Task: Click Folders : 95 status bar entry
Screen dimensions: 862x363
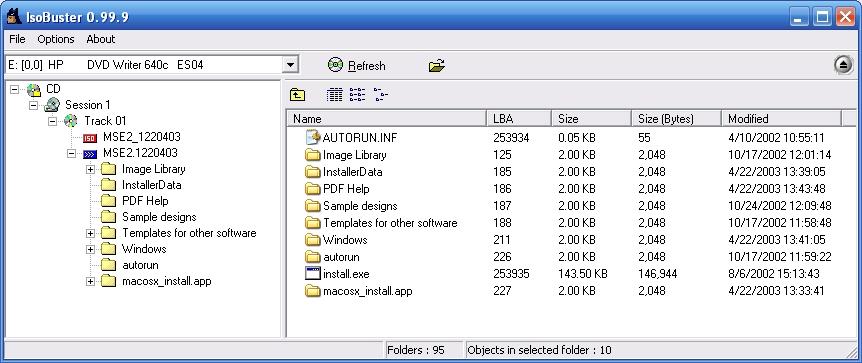Action: (x=416, y=350)
